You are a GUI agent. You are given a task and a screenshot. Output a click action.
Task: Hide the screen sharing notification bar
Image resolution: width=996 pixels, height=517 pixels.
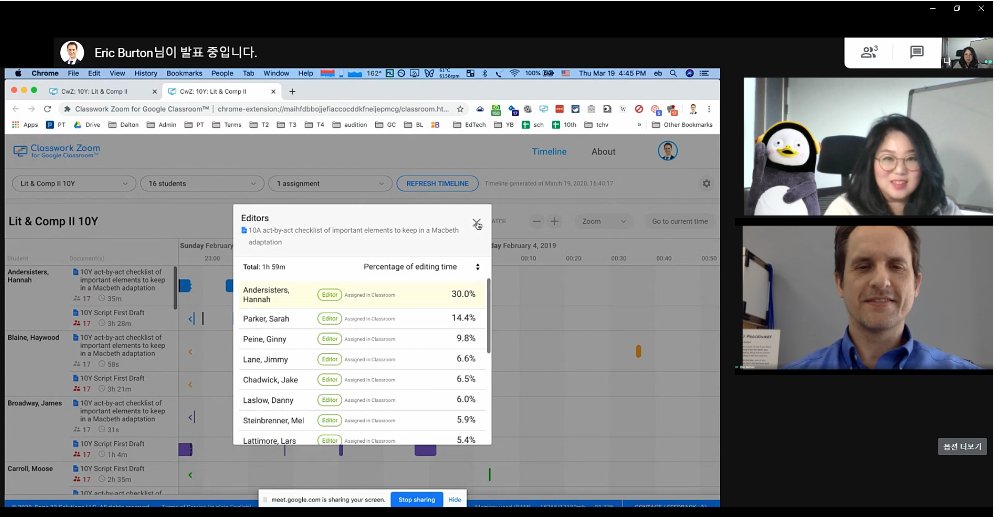pyautogui.click(x=455, y=500)
